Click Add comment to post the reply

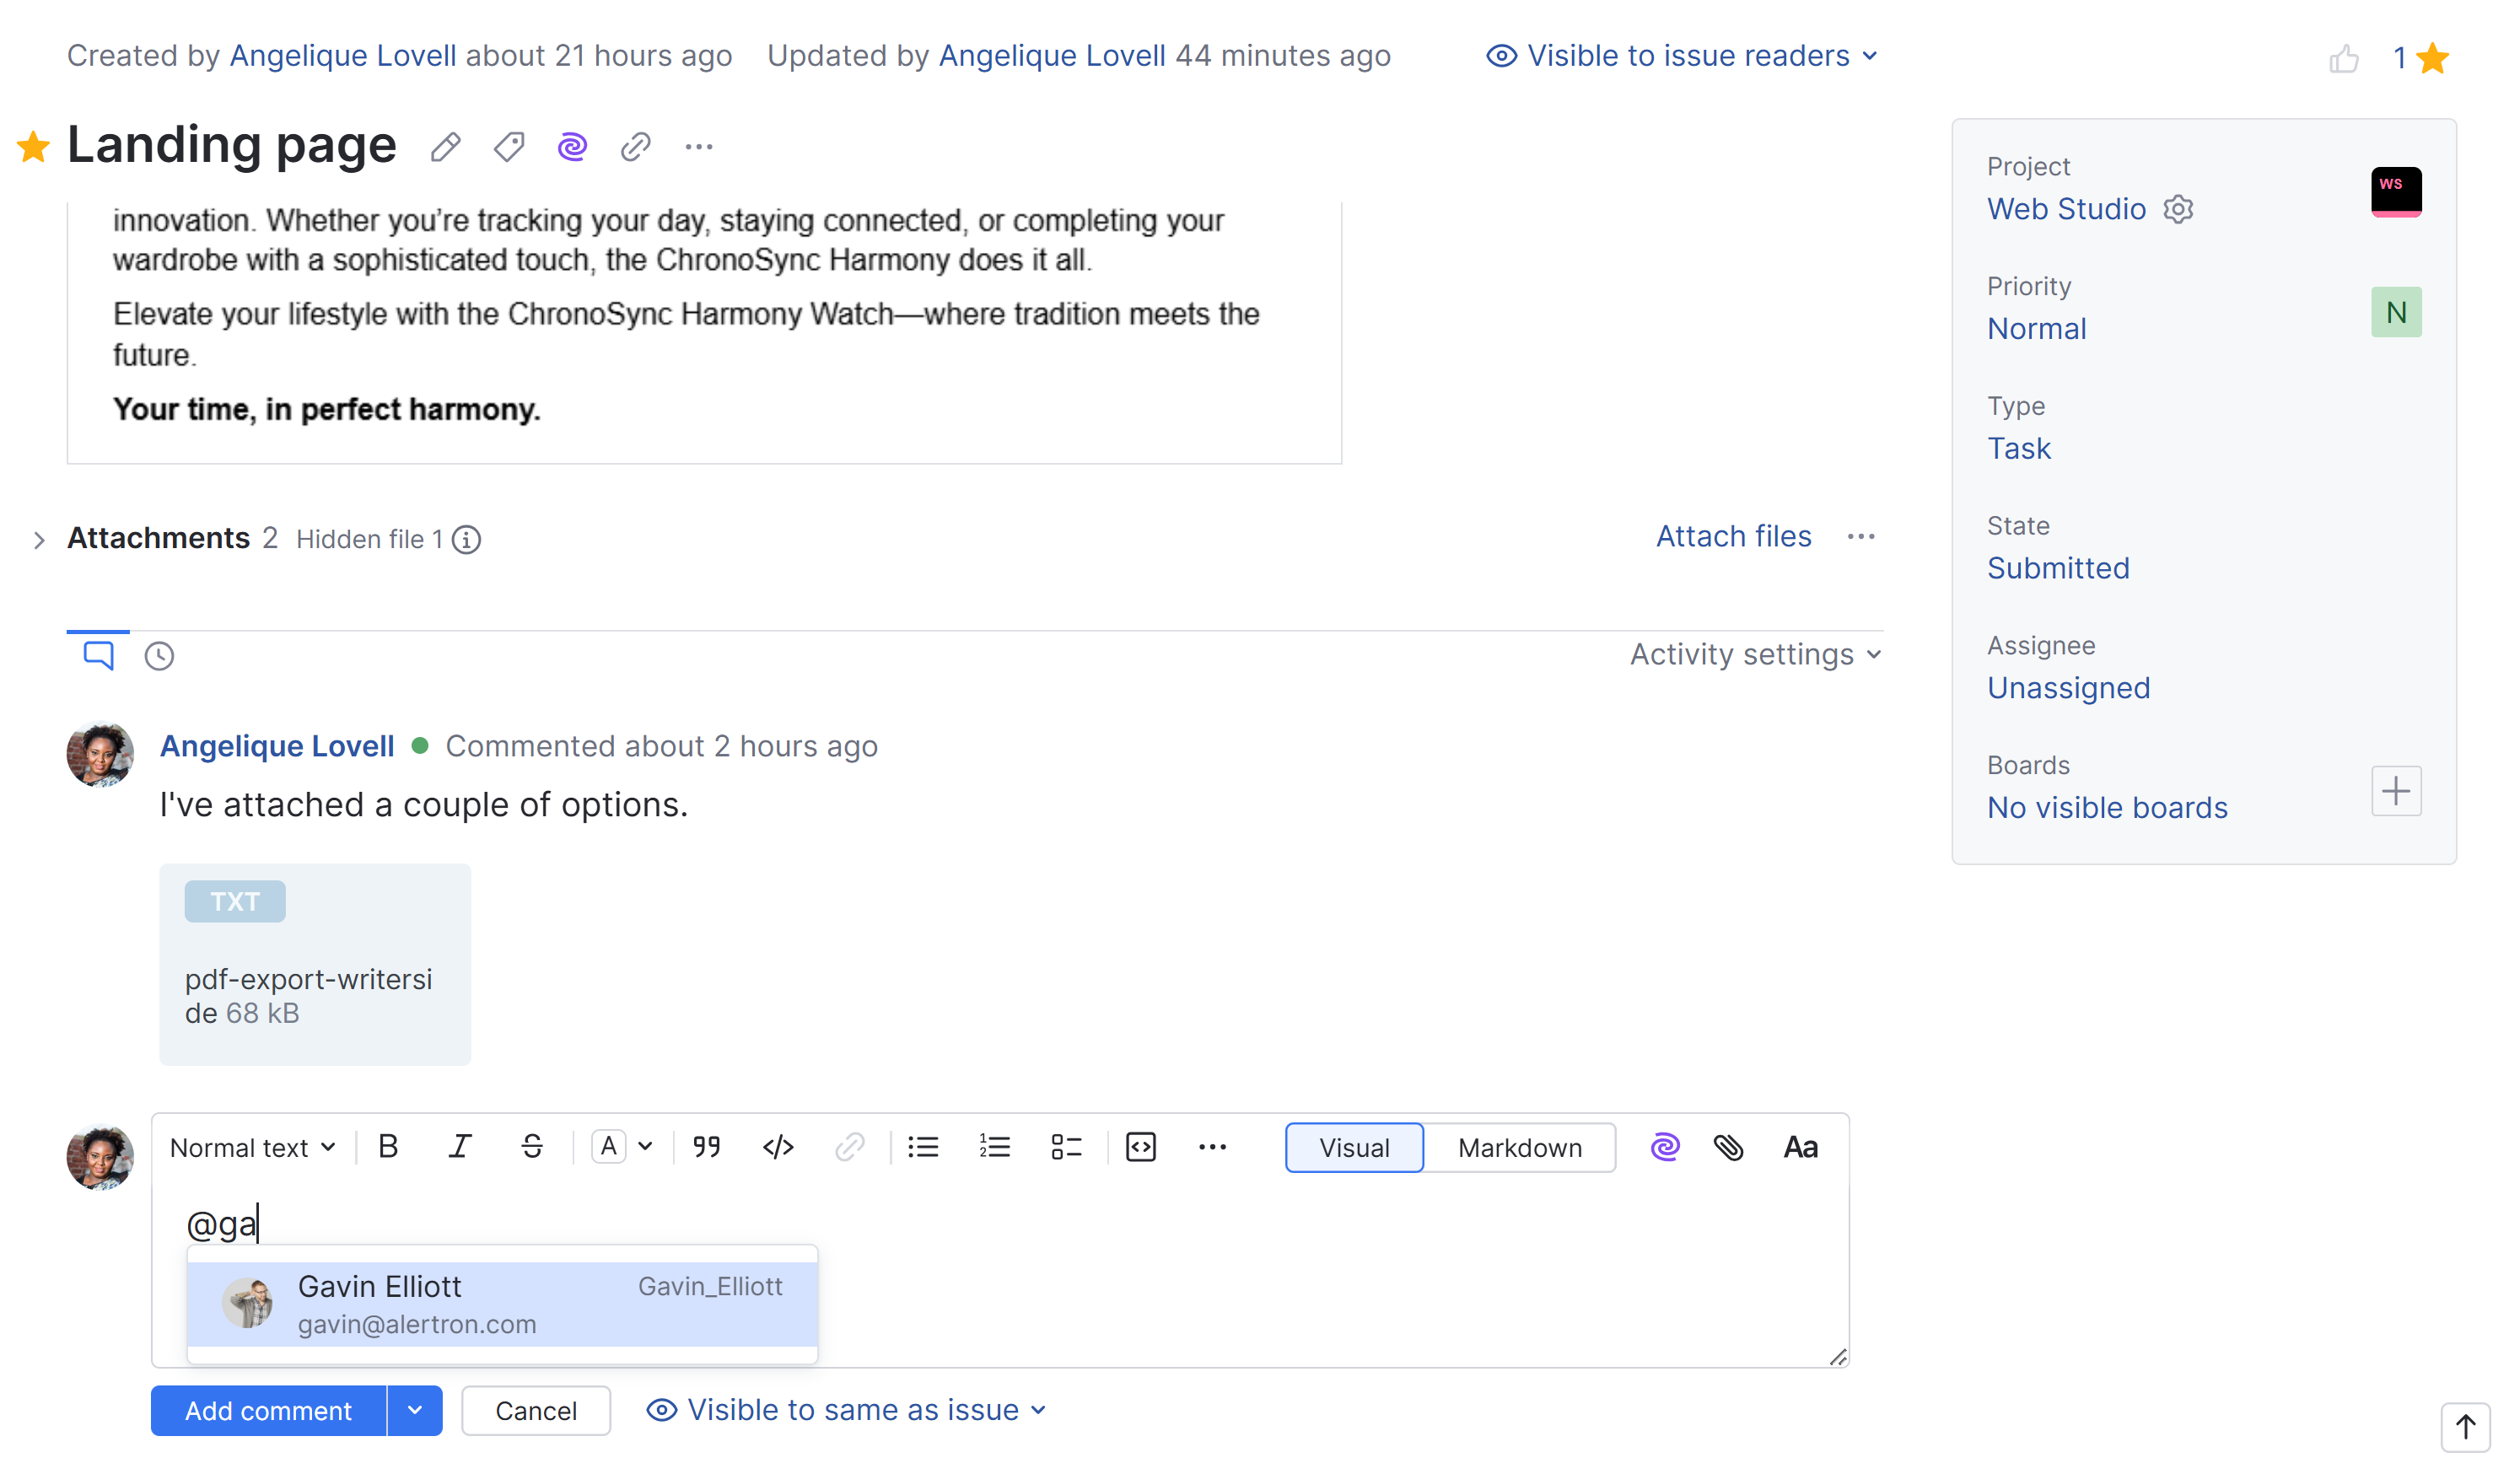pyautogui.click(x=268, y=1410)
